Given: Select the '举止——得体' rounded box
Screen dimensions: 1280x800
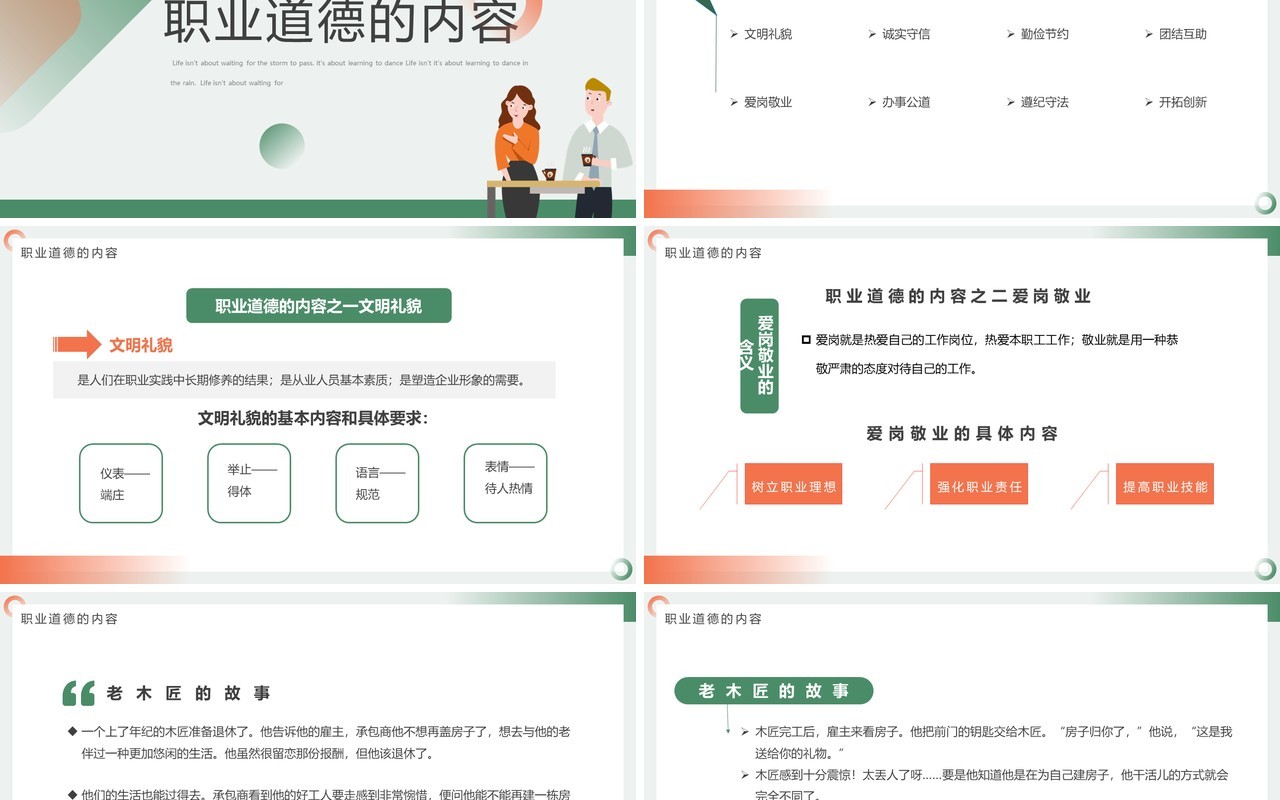Looking at the screenshot, I should pyautogui.click(x=249, y=483).
